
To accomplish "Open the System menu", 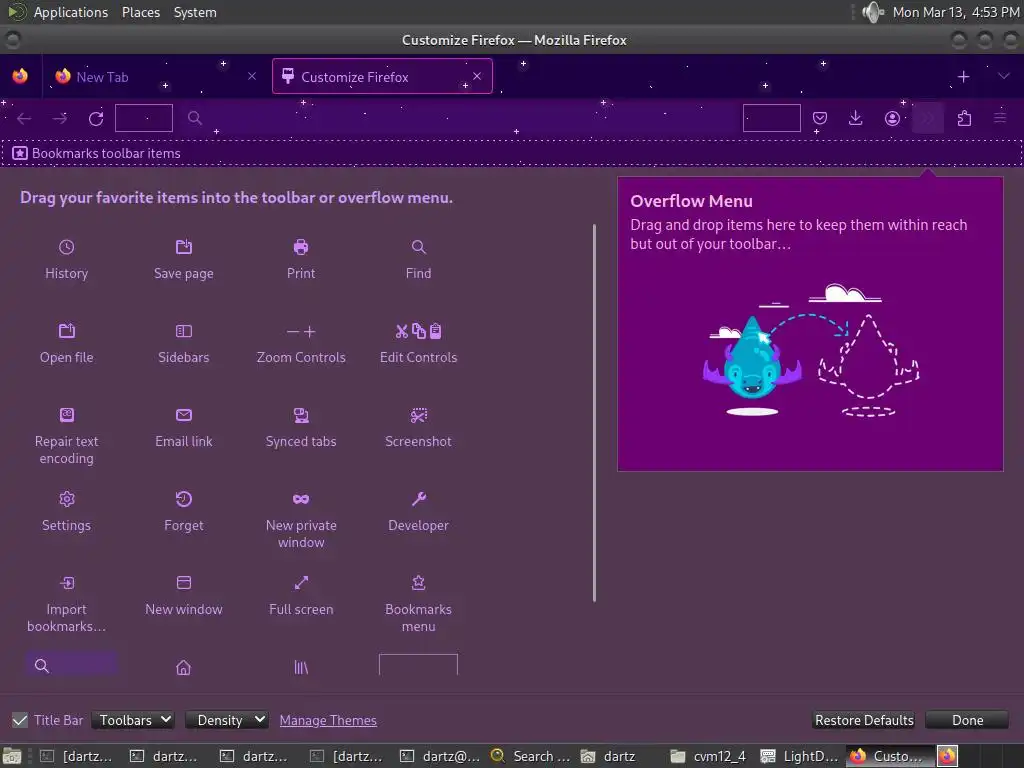I will (195, 12).
